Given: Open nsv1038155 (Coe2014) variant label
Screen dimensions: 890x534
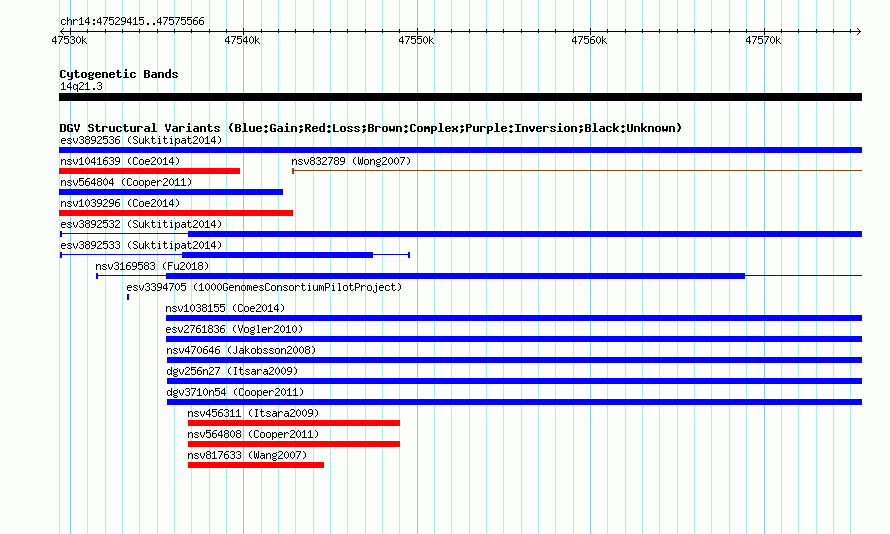Looking at the screenshot, I should (225, 308).
